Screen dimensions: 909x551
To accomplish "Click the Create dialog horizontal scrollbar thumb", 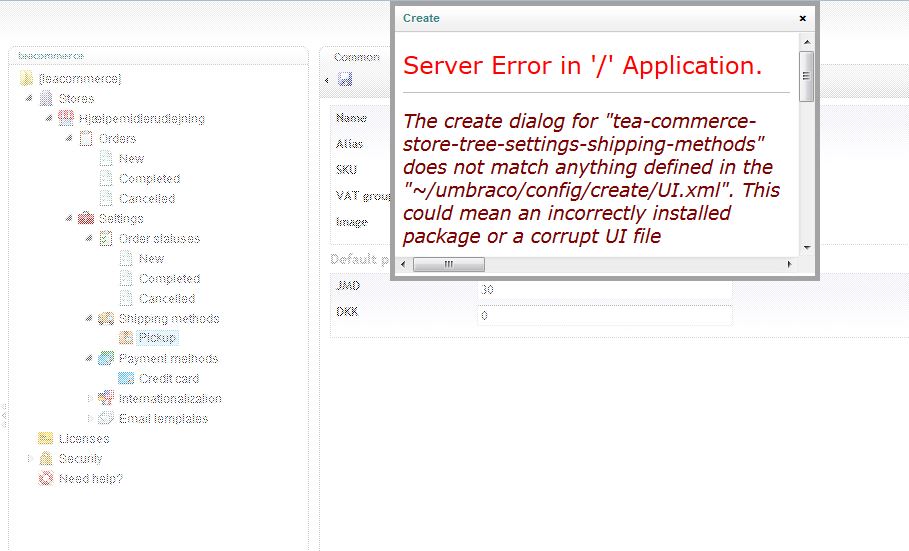I will pos(449,264).
